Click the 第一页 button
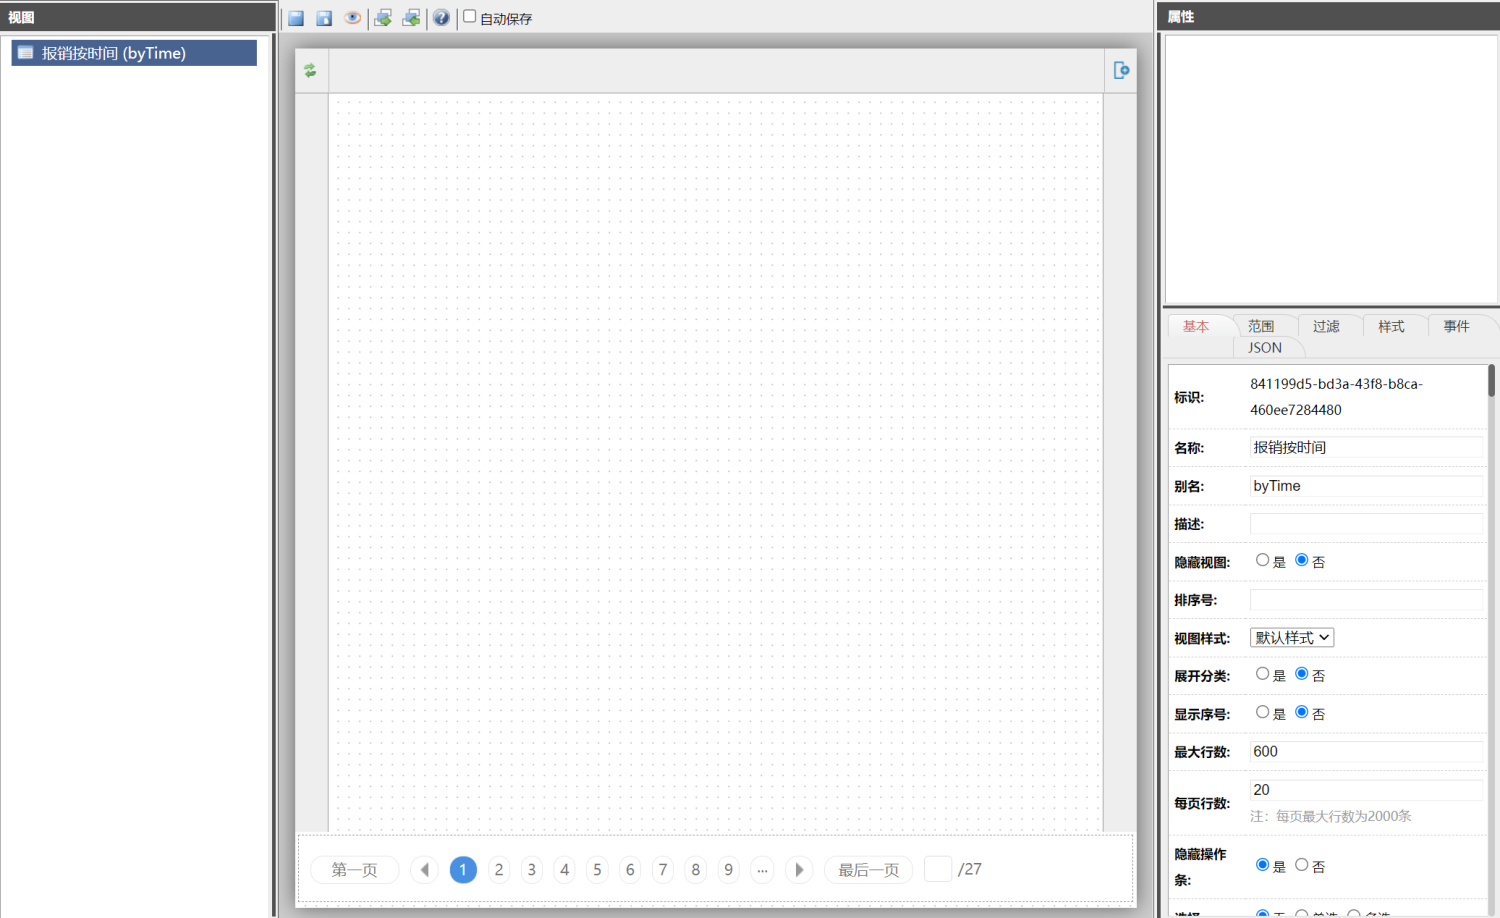This screenshot has width=1500, height=918. pos(354,870)
